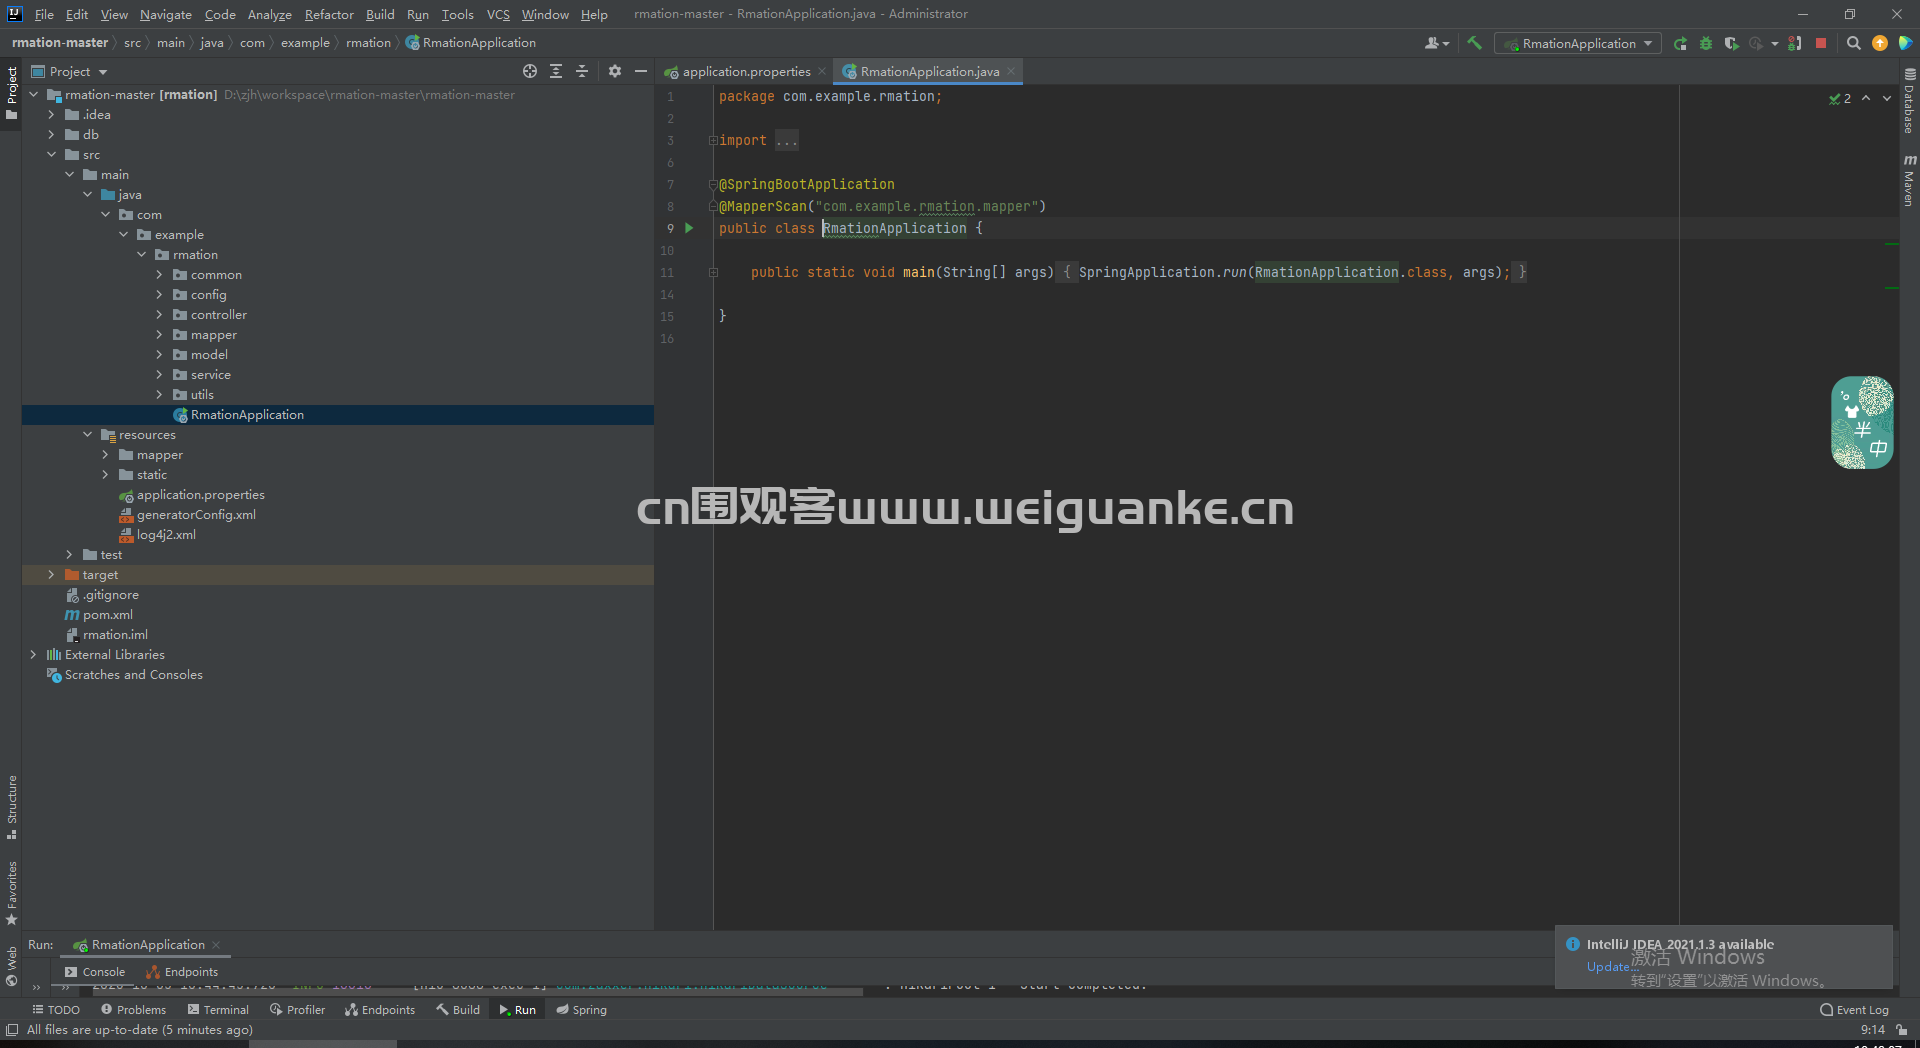The height and width of the screenshot is (1048, 1920).
Task: Click Select Opened File target icon
Action: [530, 71]
